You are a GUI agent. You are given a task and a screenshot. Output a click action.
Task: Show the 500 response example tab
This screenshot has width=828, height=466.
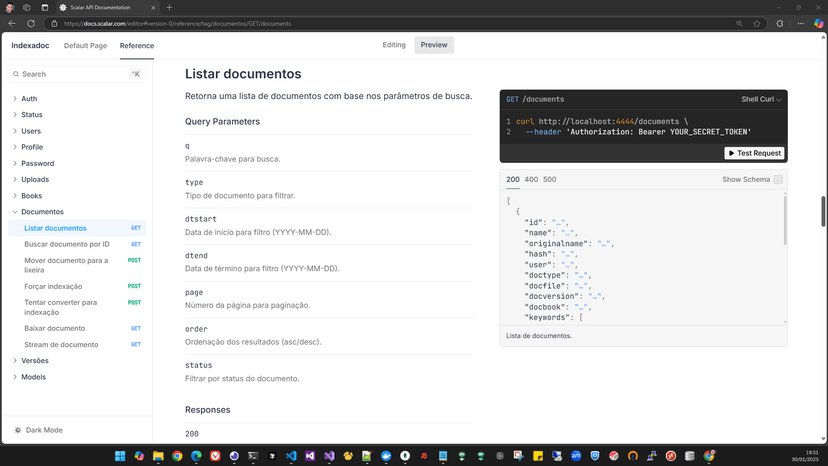(x=550, y=180)
